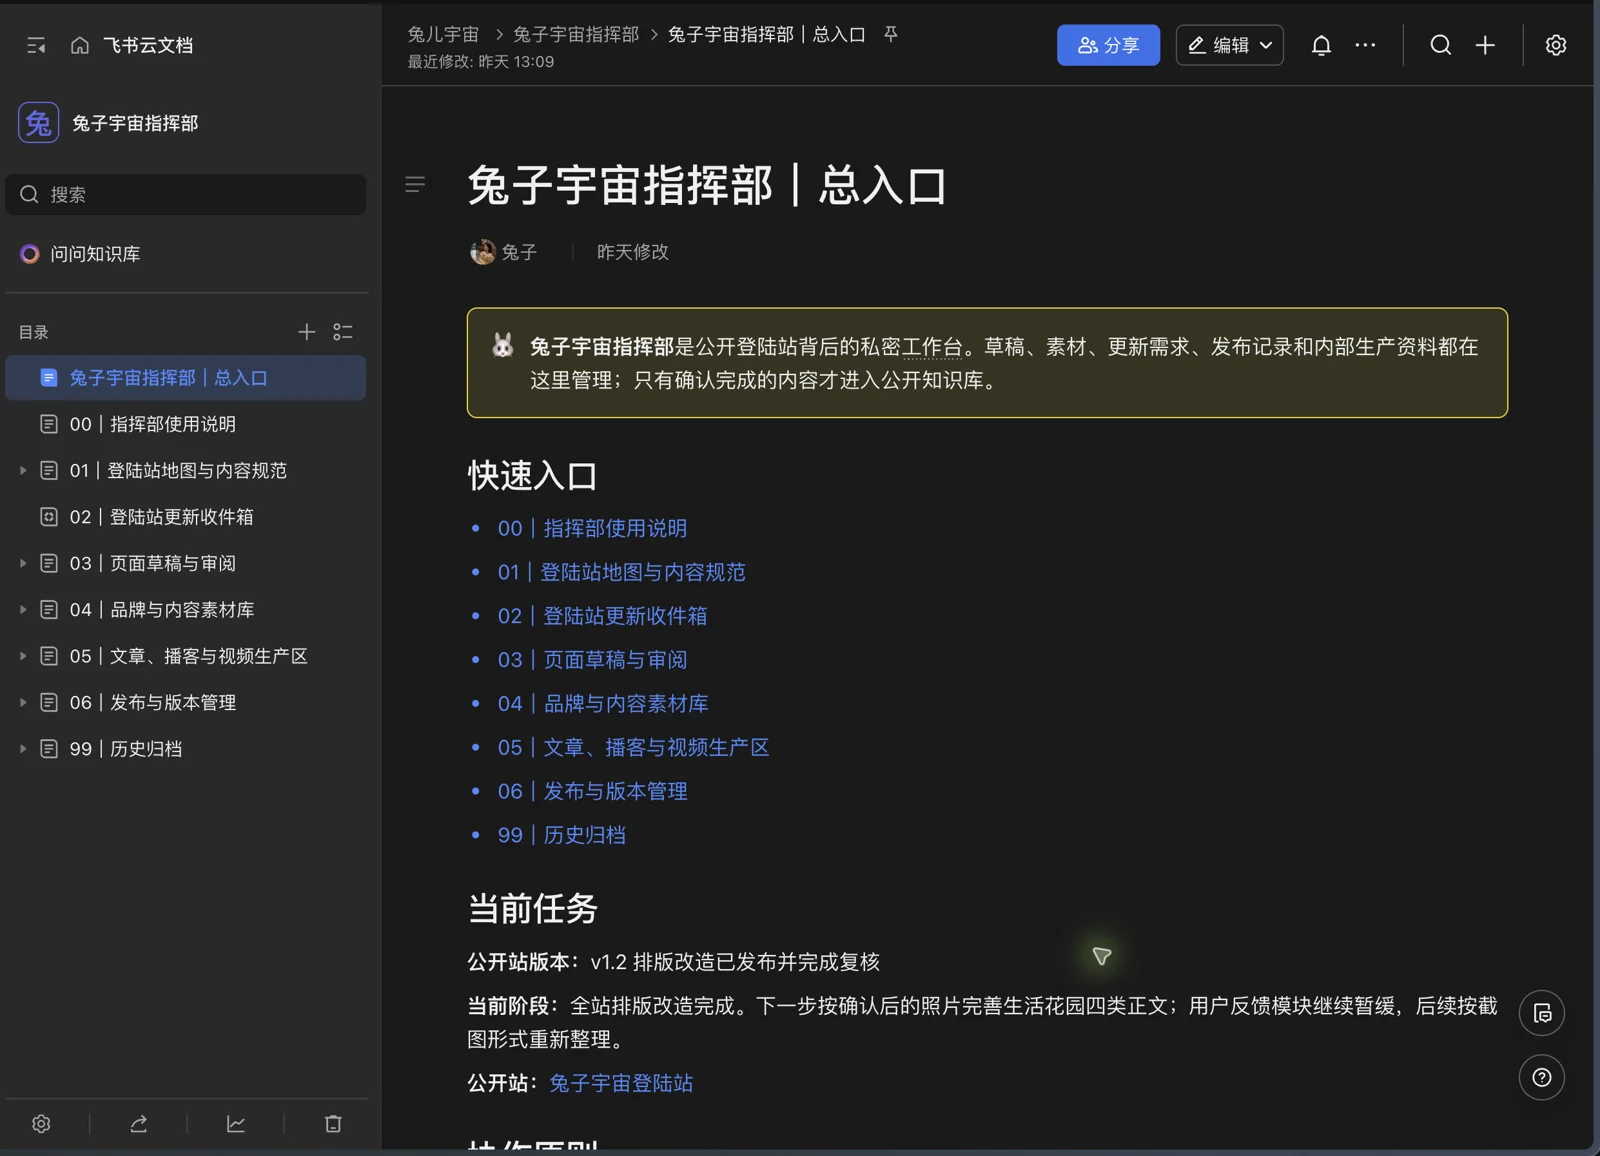Open knowledge base settings gear at sidebar bottom

(x=41, y=1124)
